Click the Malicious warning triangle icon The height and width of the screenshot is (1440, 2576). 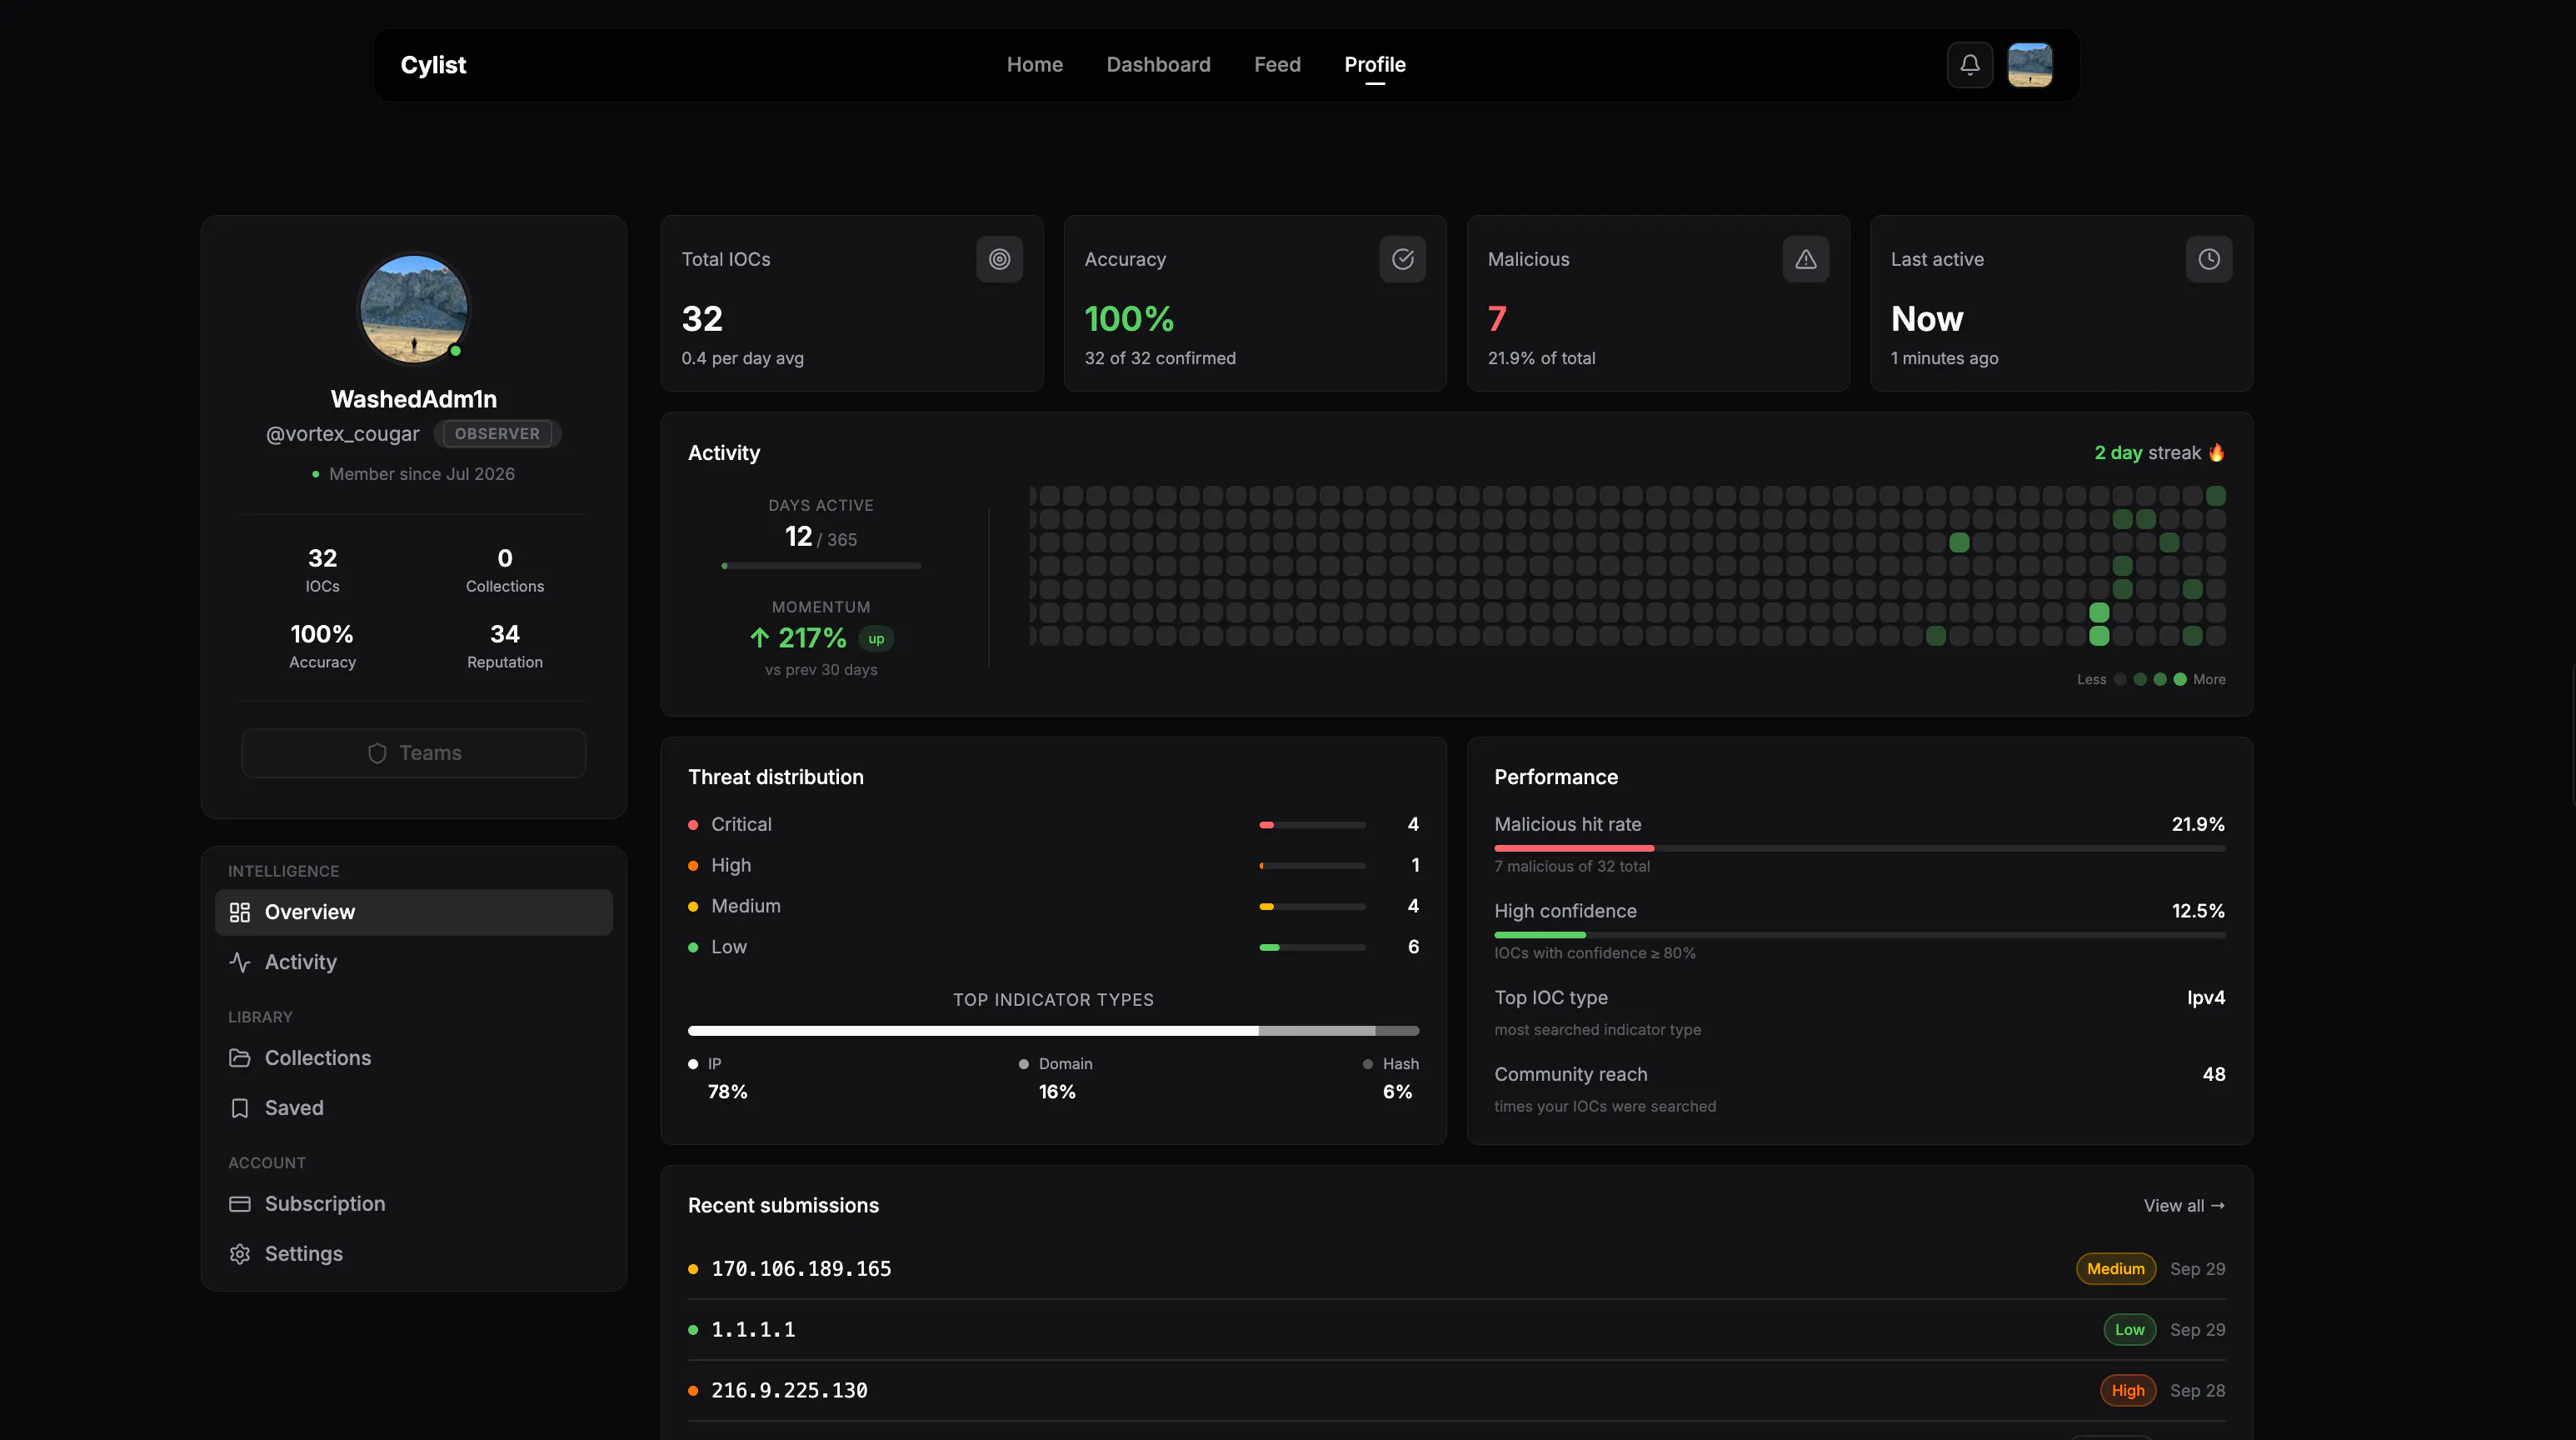(1805, 259)
